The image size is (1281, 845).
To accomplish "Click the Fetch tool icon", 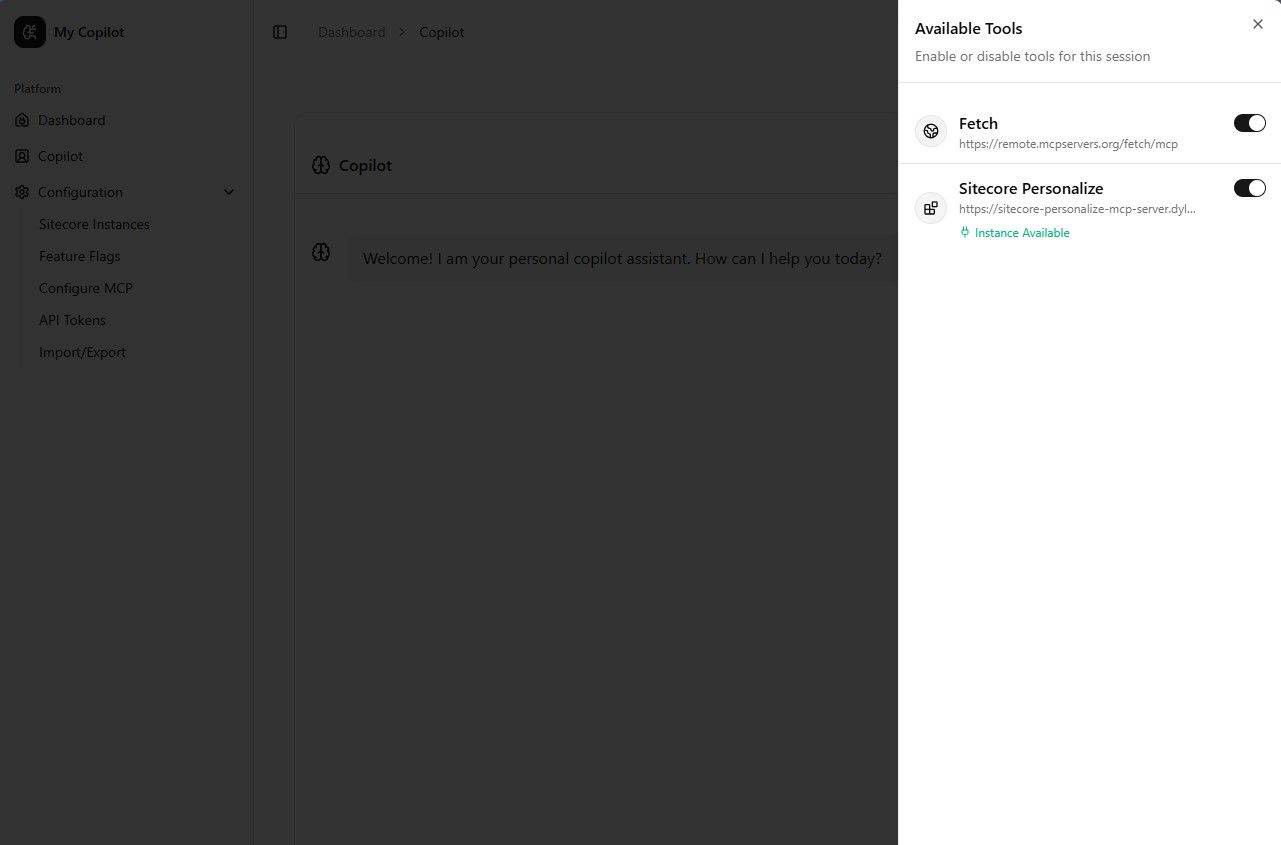I will [x=931, y=131].
